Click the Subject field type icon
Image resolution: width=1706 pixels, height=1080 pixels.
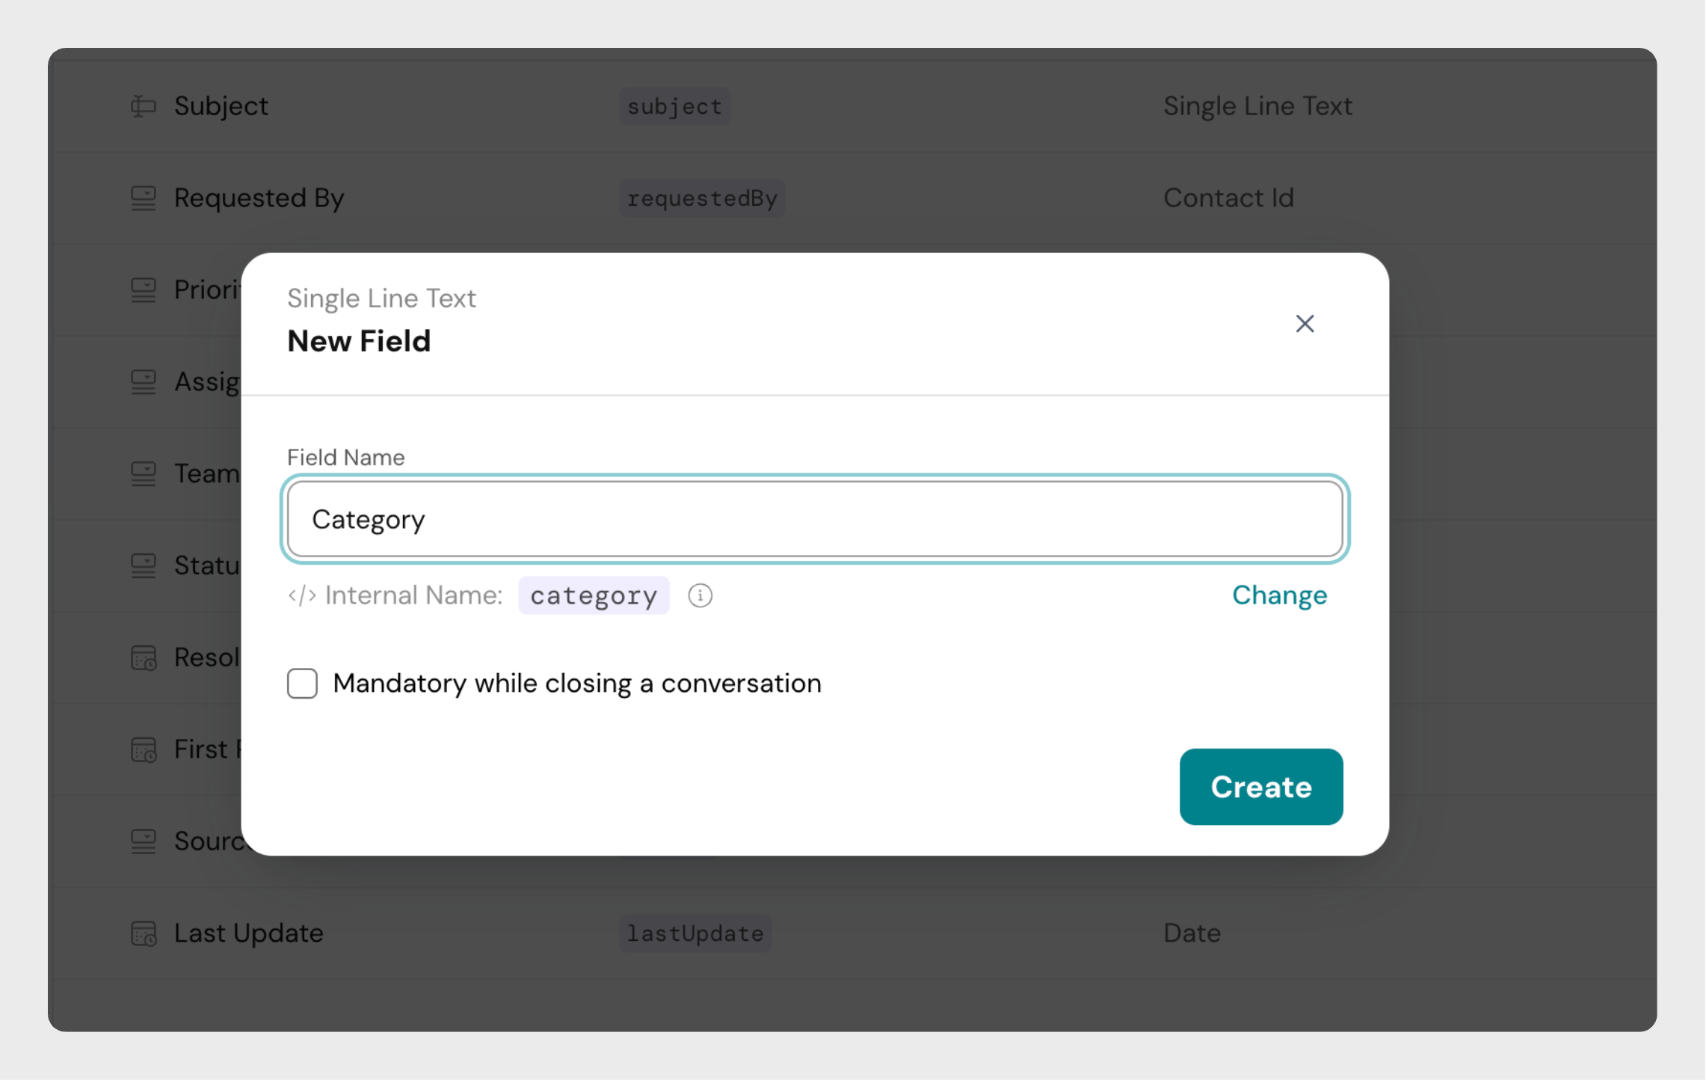[144, 106]
